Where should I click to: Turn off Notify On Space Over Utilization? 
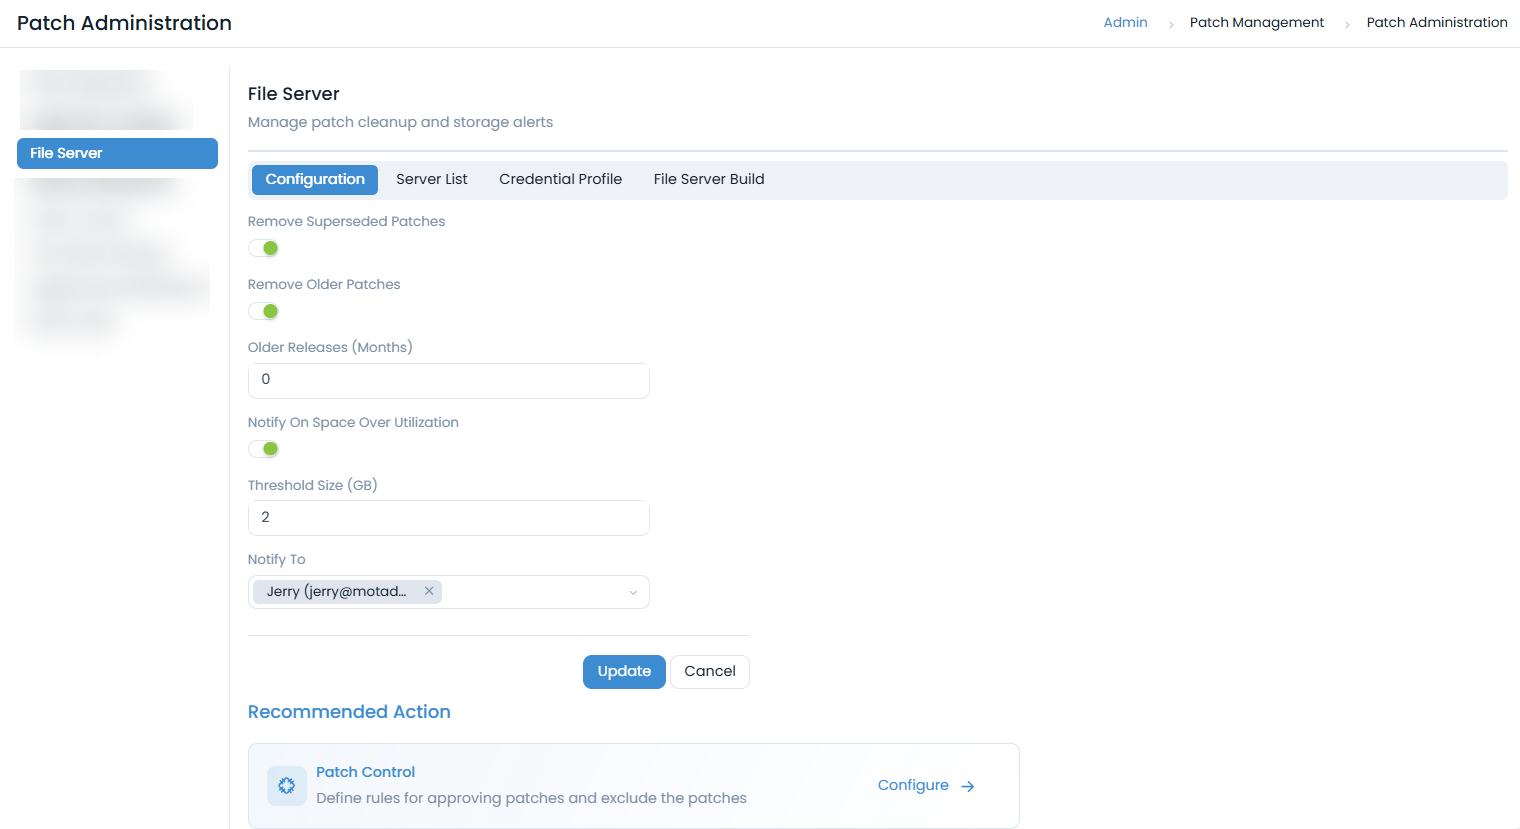click(264, 449)
